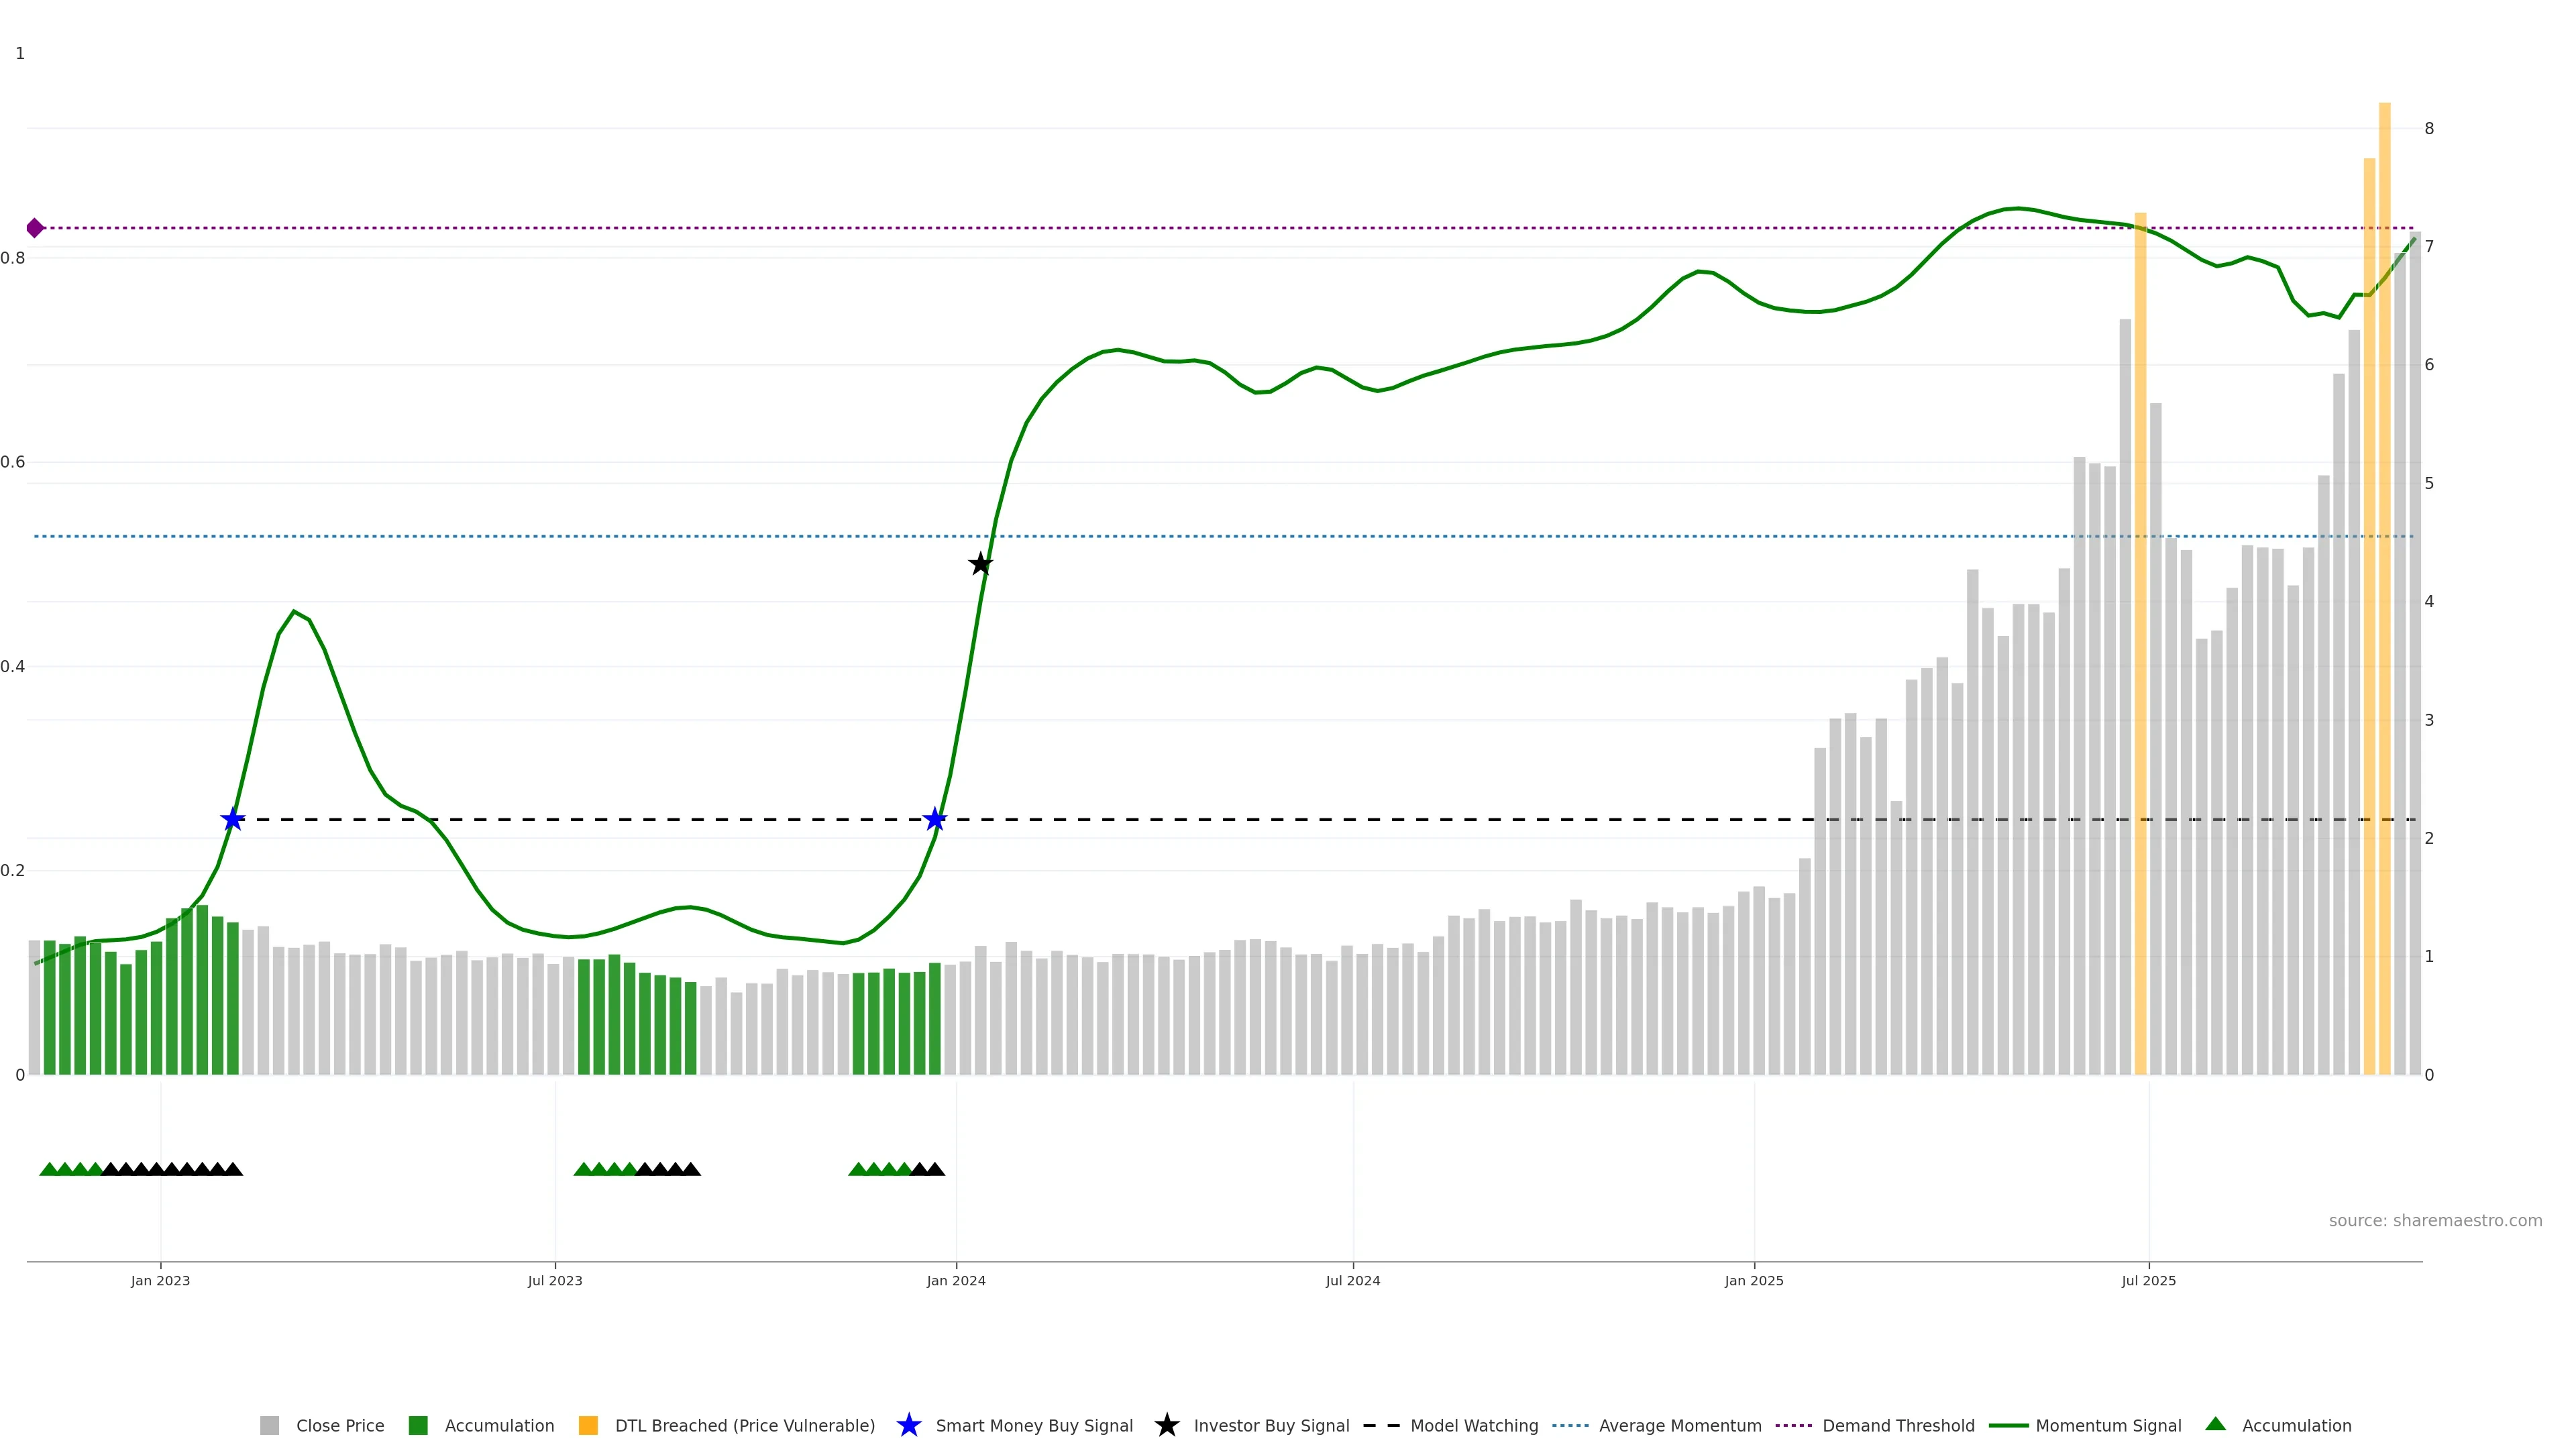
Task: Toggle Momentum Signal legend entry
Action: click(x=2108, y=1425)
